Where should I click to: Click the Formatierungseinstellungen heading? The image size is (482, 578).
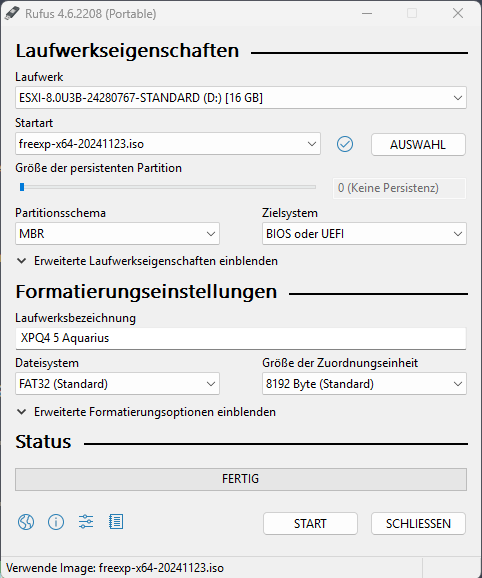click(x=146, y=292)
